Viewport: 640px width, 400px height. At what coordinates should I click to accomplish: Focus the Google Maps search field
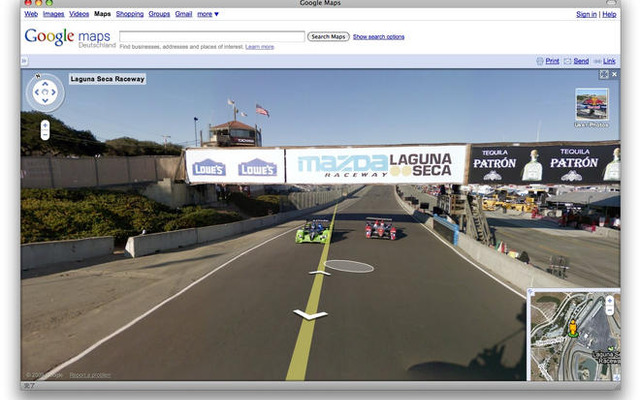pos(212,36)
